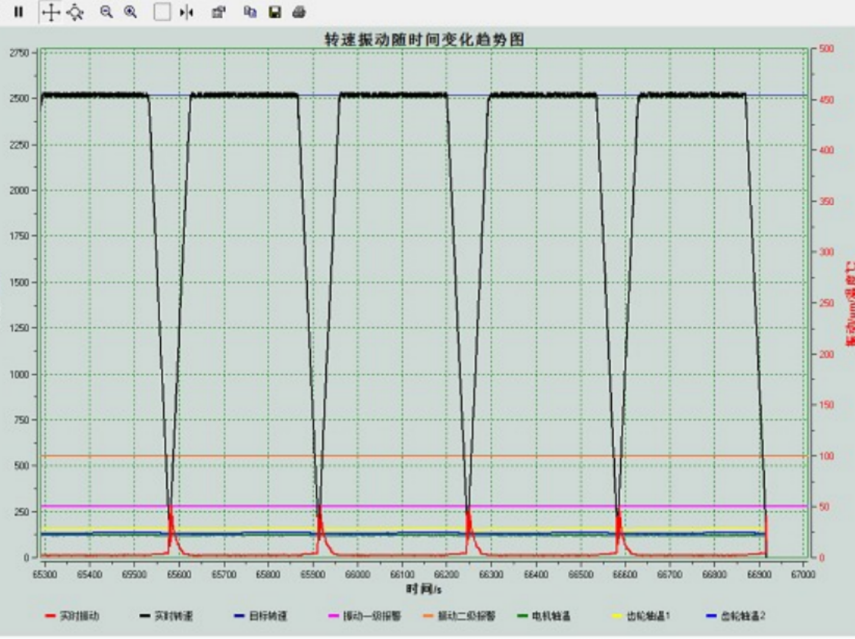
Task: Click the zoom out magnifier icon
Action: (x=106, y=12)
